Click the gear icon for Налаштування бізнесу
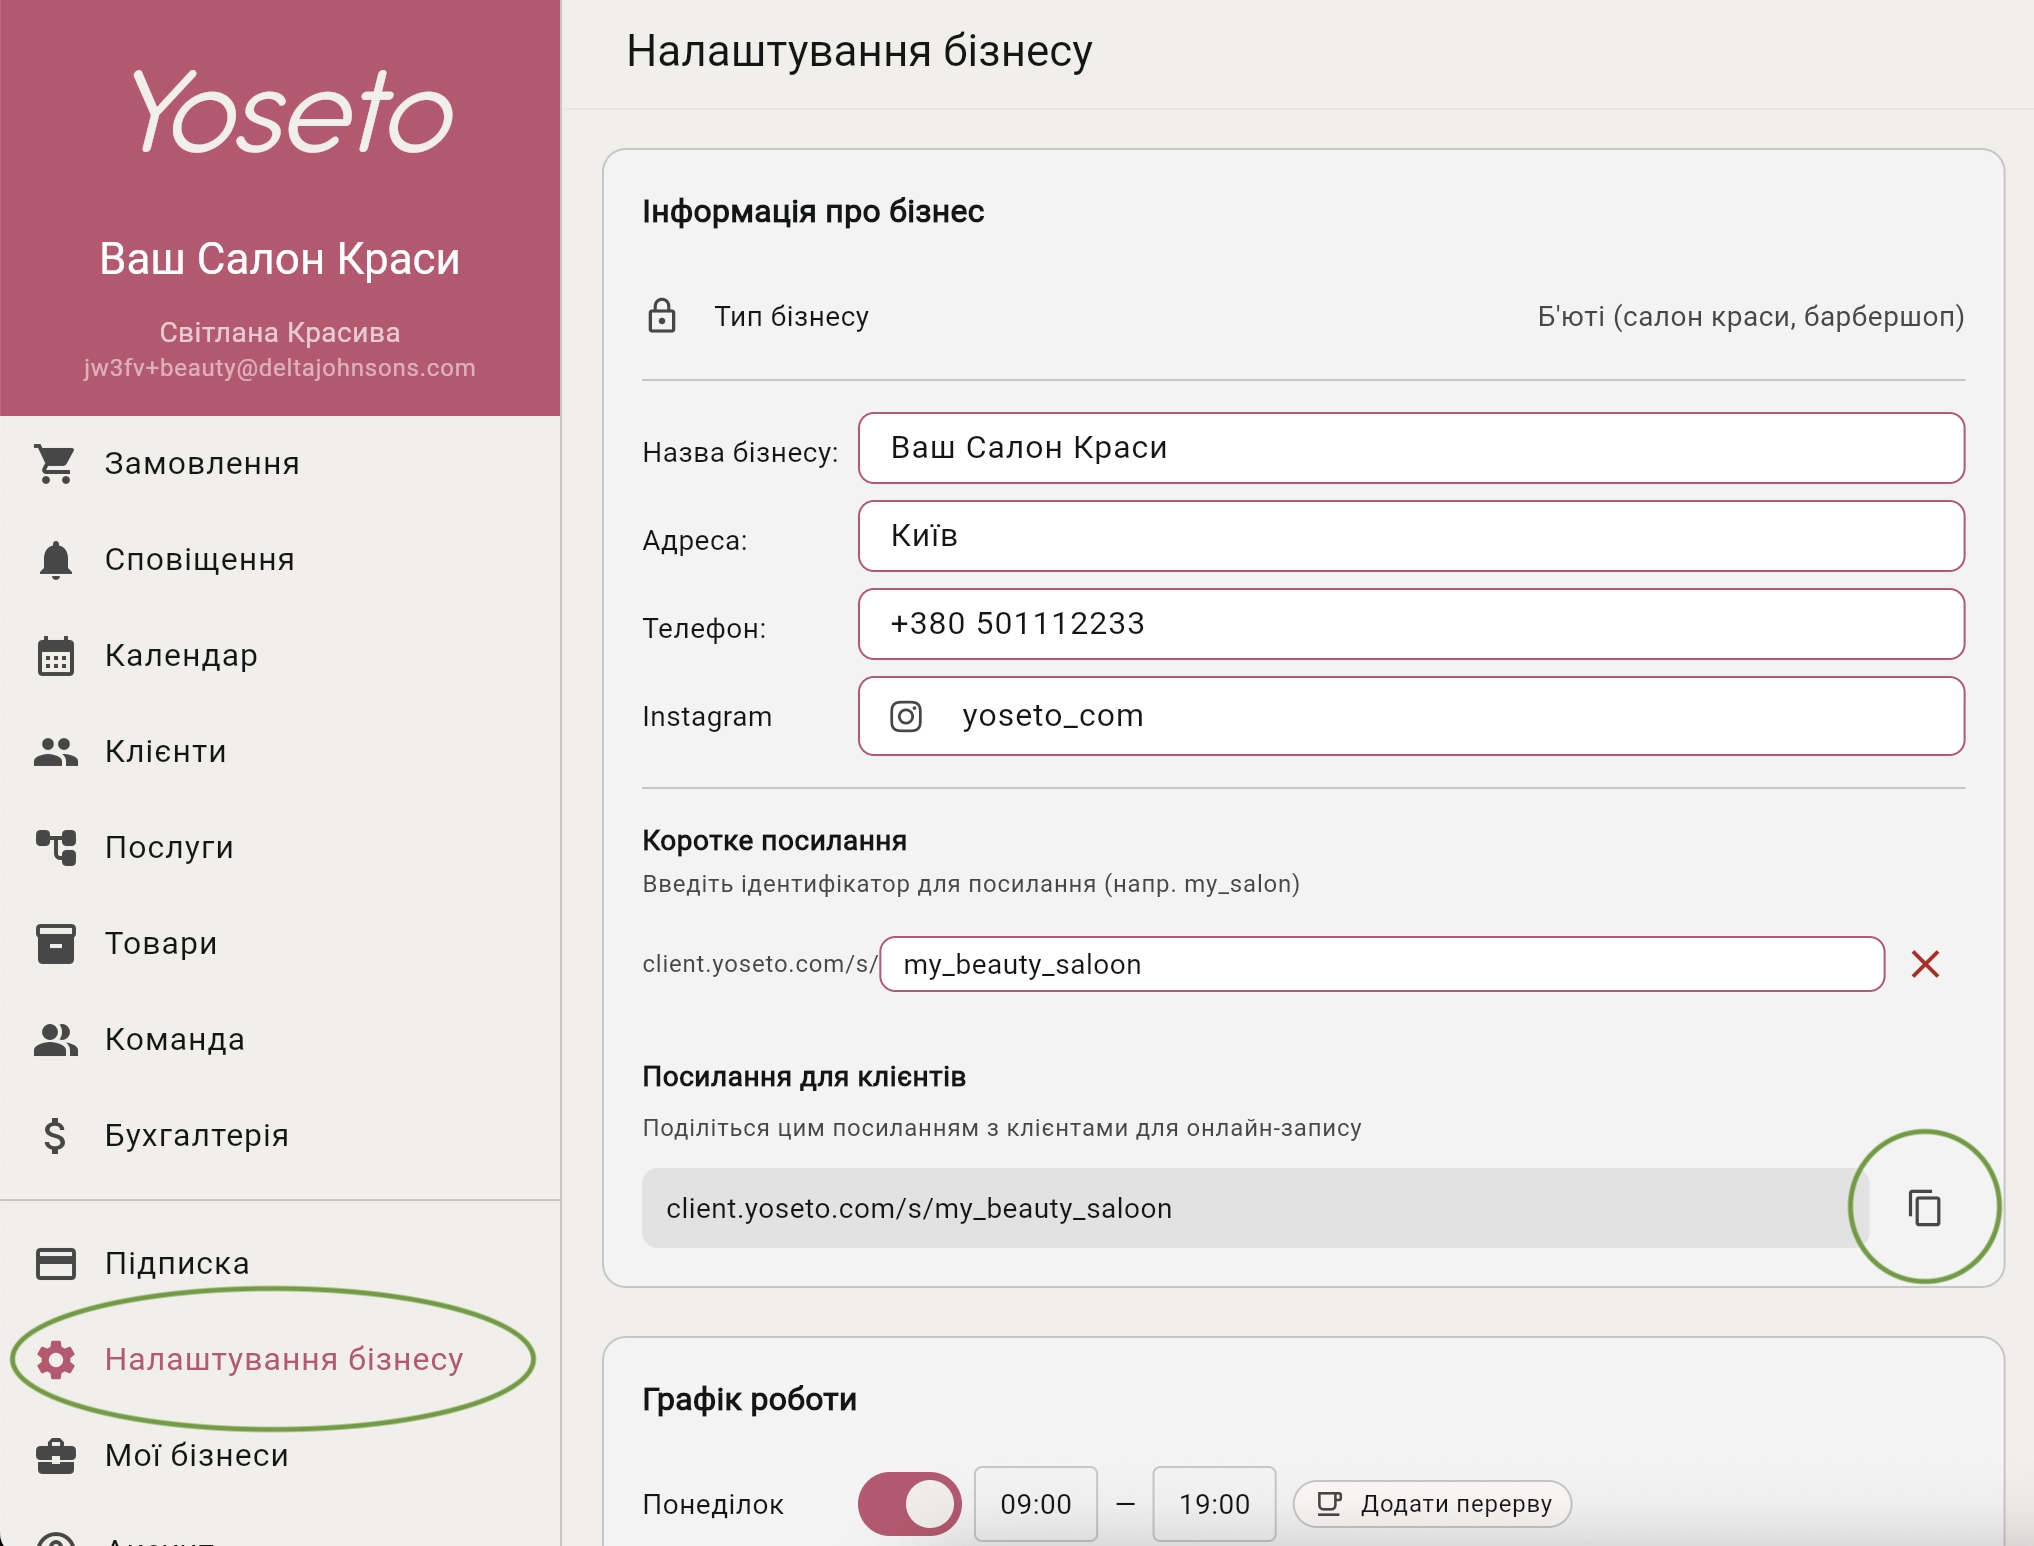Screen dimensions: 2034x1546 click(55, 1360)
